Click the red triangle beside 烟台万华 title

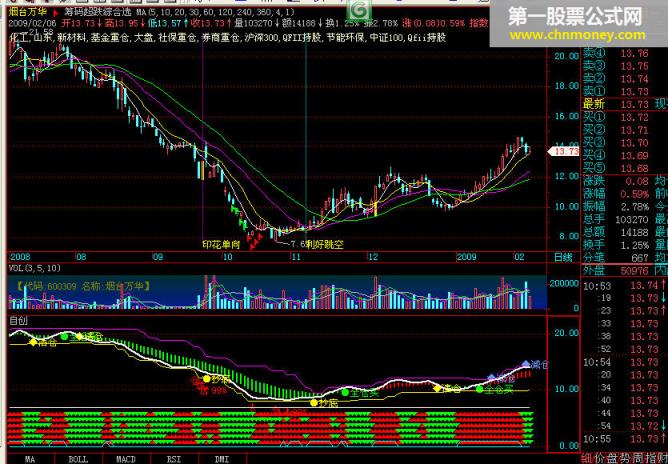pyautogui.click(x=55, y=12)
